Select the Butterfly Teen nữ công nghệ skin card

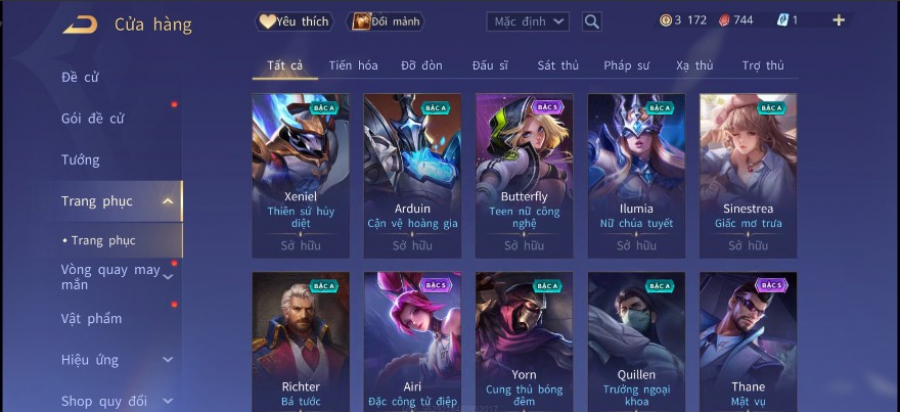[524, 176]
